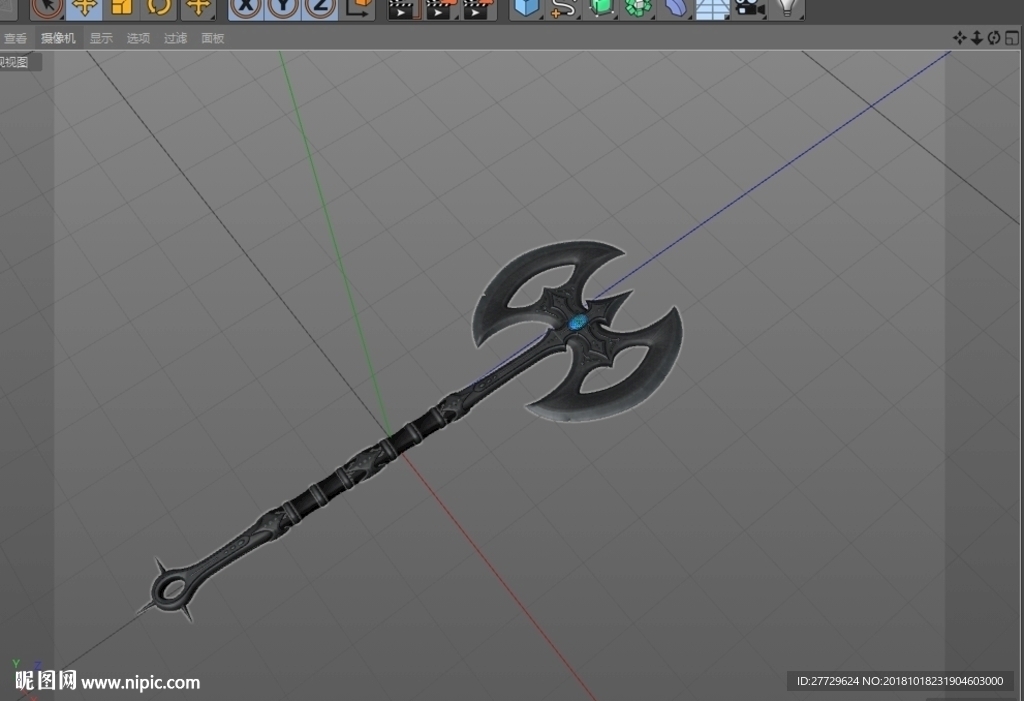Select the live selection arrow tool
1024x701 pixels.
47,8
